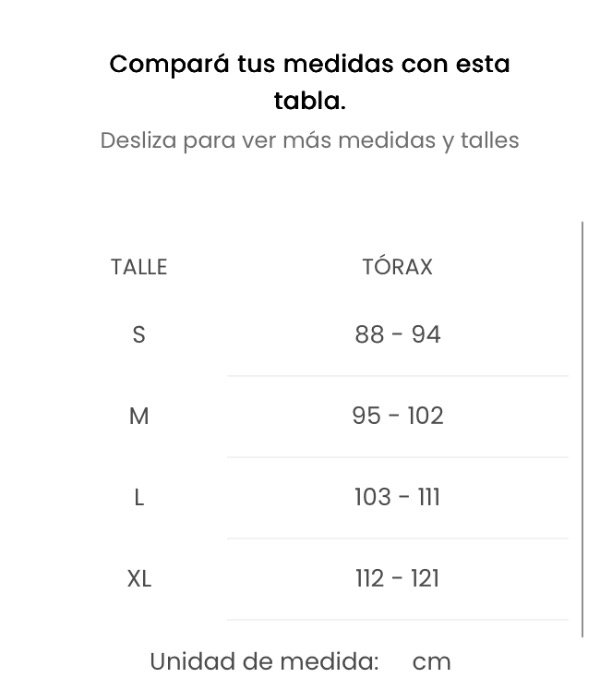Select the L size row label
This screenshot has width=600, height=677.
point(139,497)
